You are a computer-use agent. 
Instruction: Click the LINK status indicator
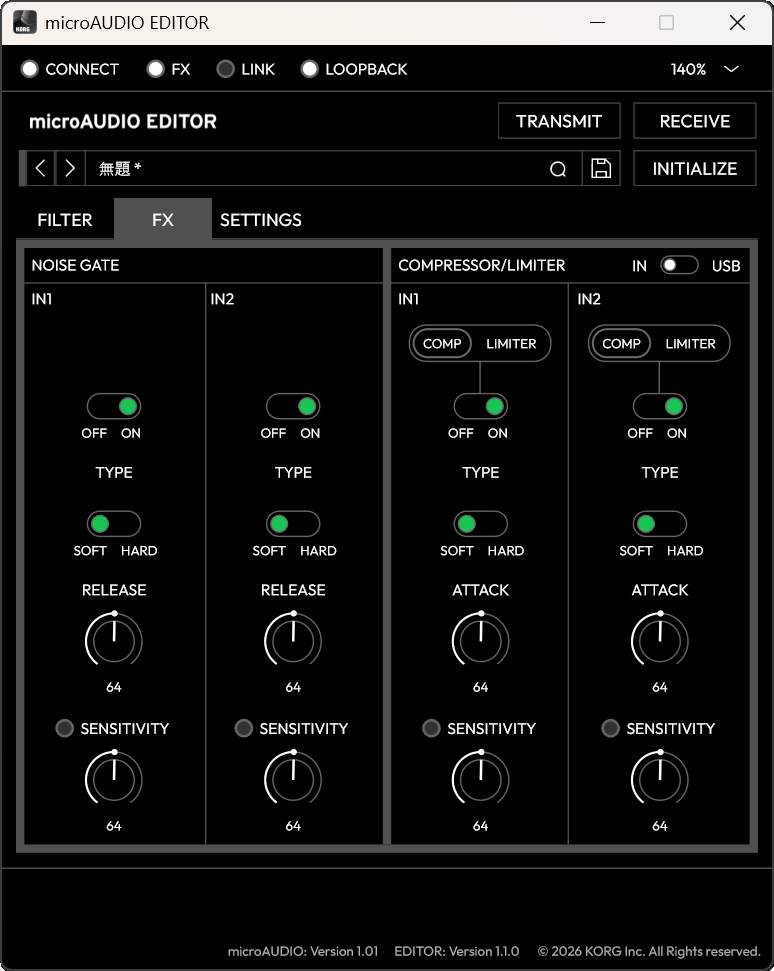(x=225, y=69)
